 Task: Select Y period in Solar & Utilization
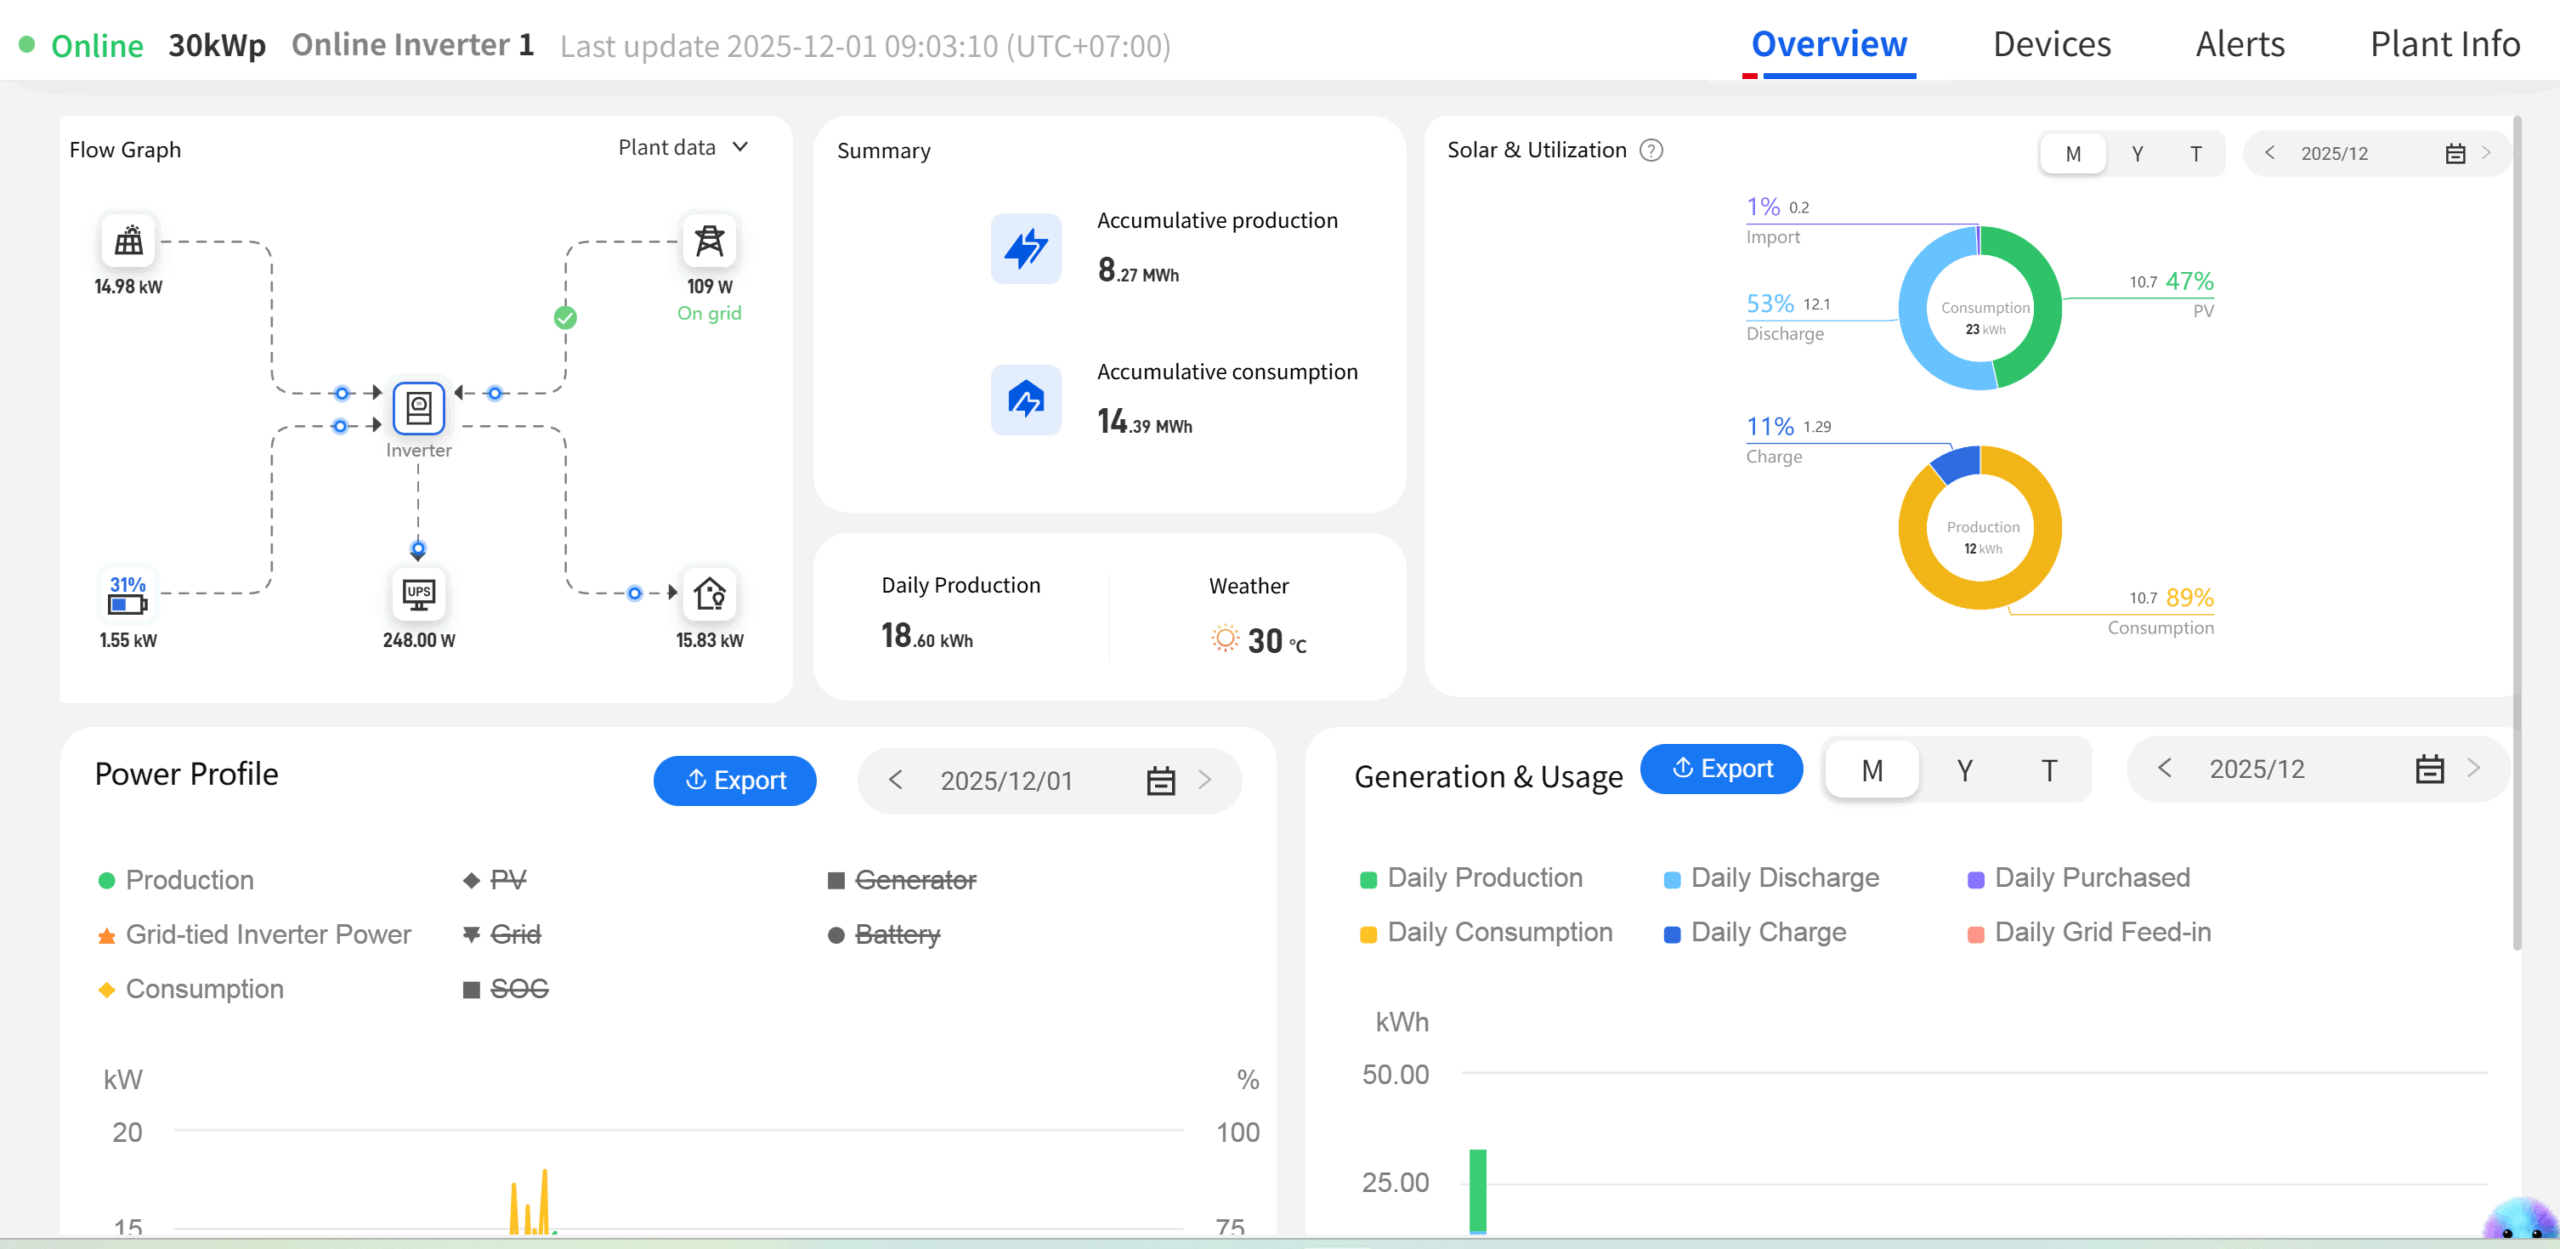tap(2137, 154)
